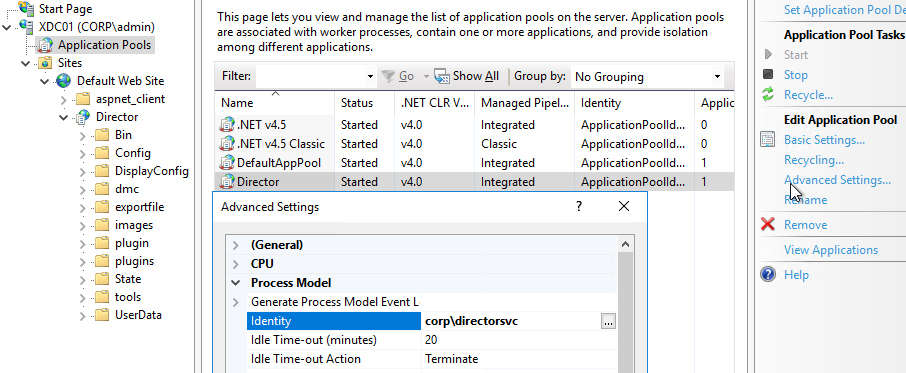Click the DefaultAppPool row icon

coord(227,163)
